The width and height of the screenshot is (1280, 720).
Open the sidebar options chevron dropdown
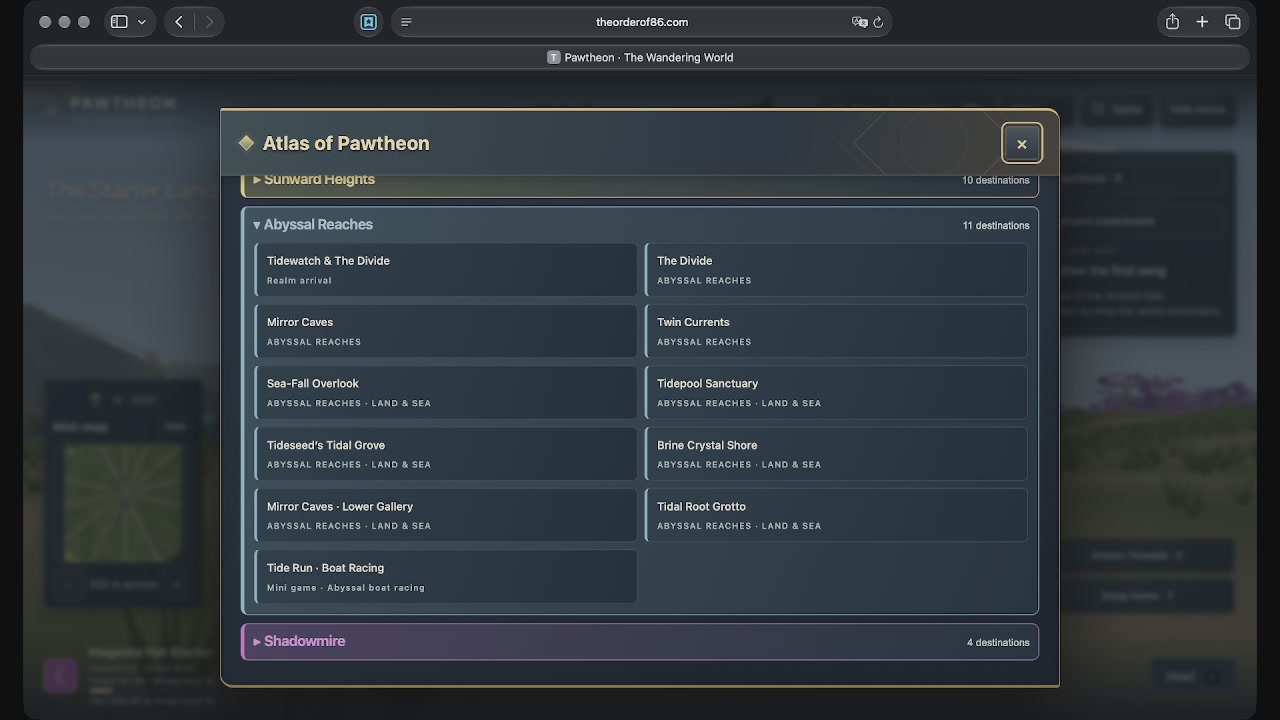[x=142, y=22]
